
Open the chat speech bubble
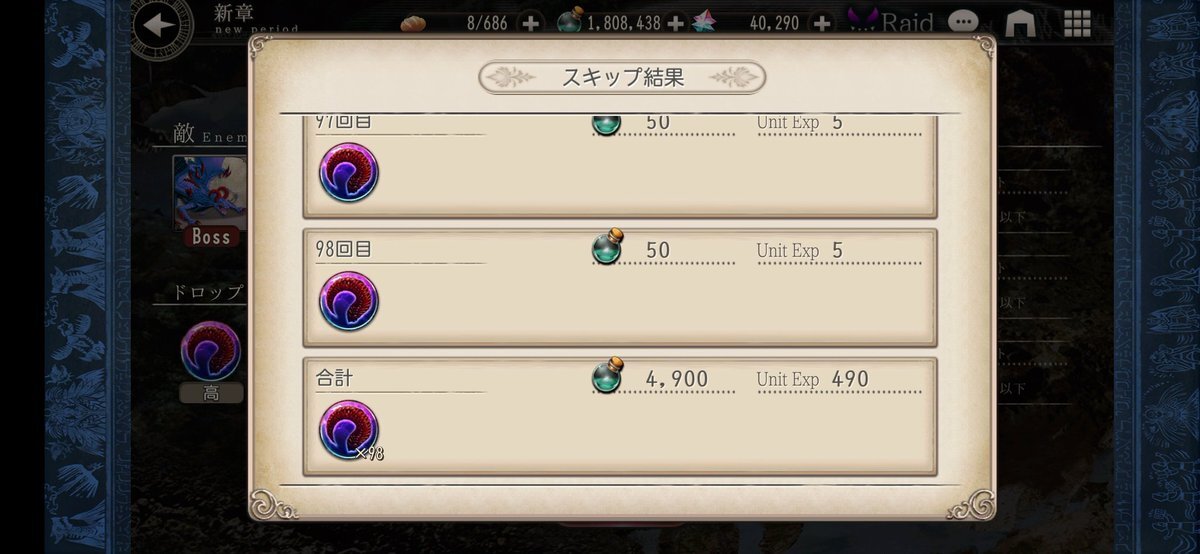964,22
